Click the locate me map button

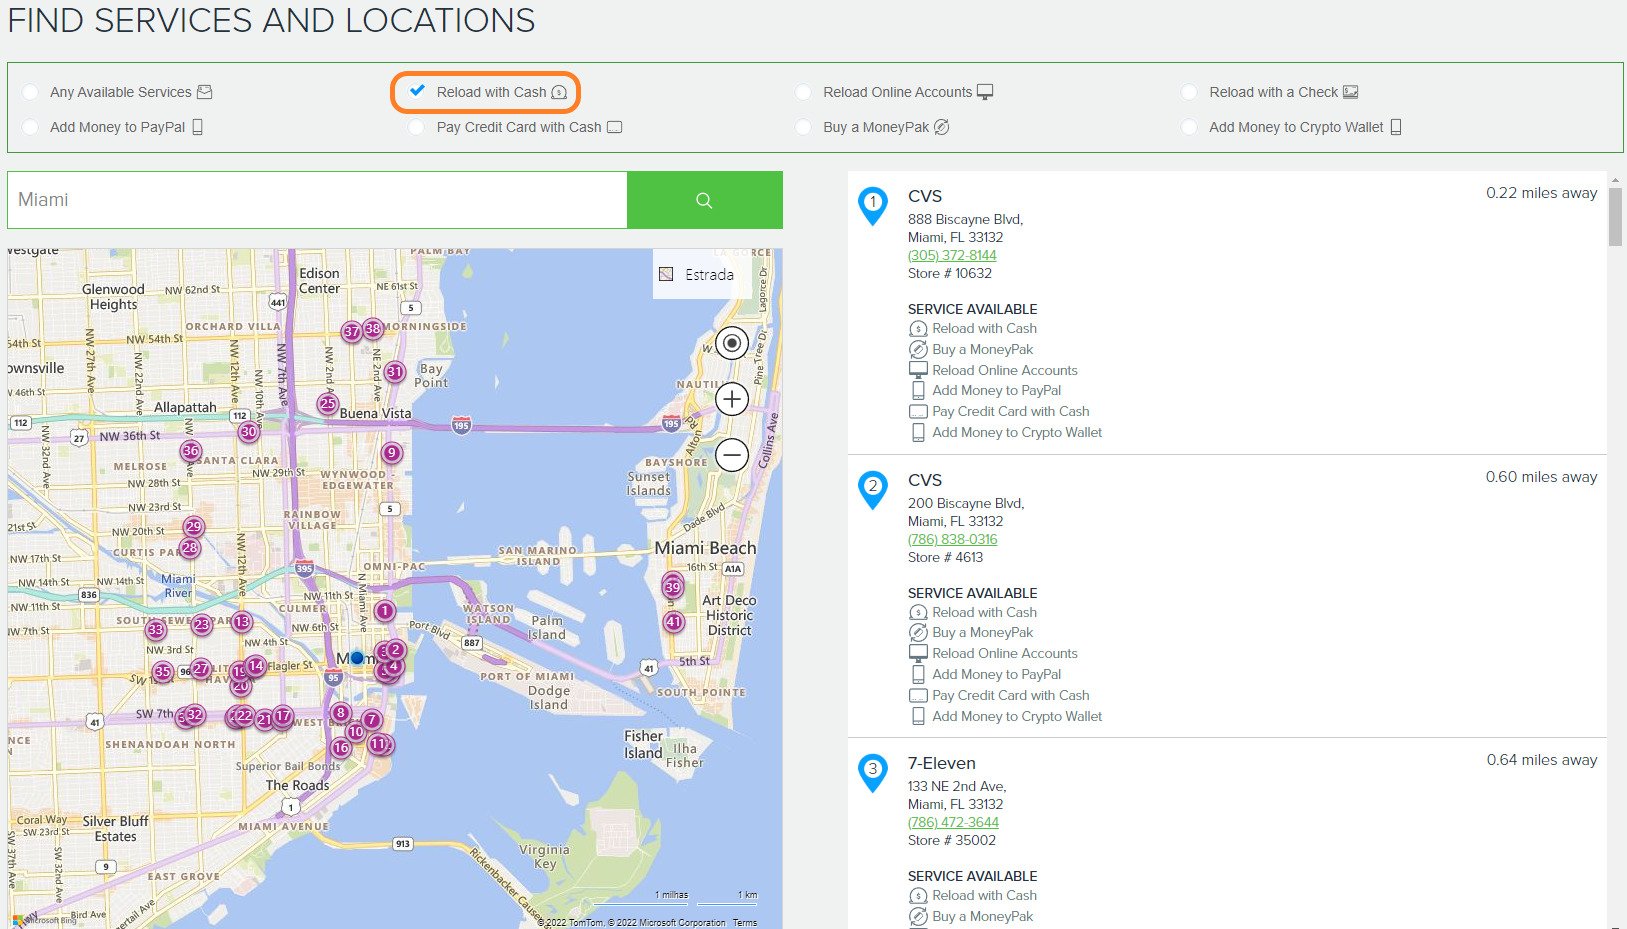pos(732,344)
